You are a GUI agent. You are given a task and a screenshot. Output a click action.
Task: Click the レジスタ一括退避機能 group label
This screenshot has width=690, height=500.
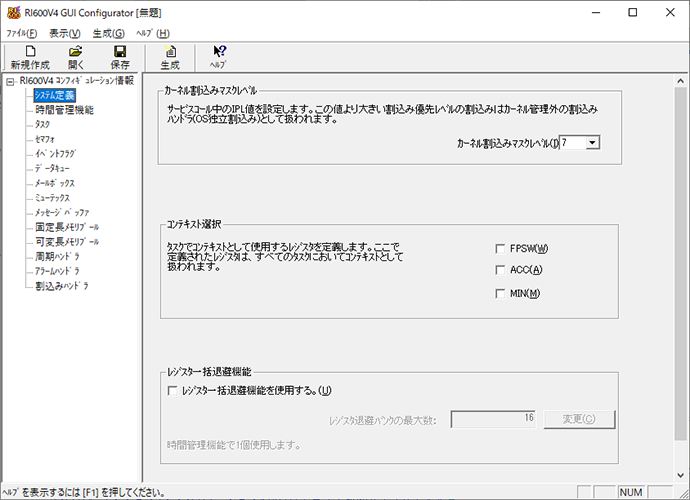pos(209,372)
